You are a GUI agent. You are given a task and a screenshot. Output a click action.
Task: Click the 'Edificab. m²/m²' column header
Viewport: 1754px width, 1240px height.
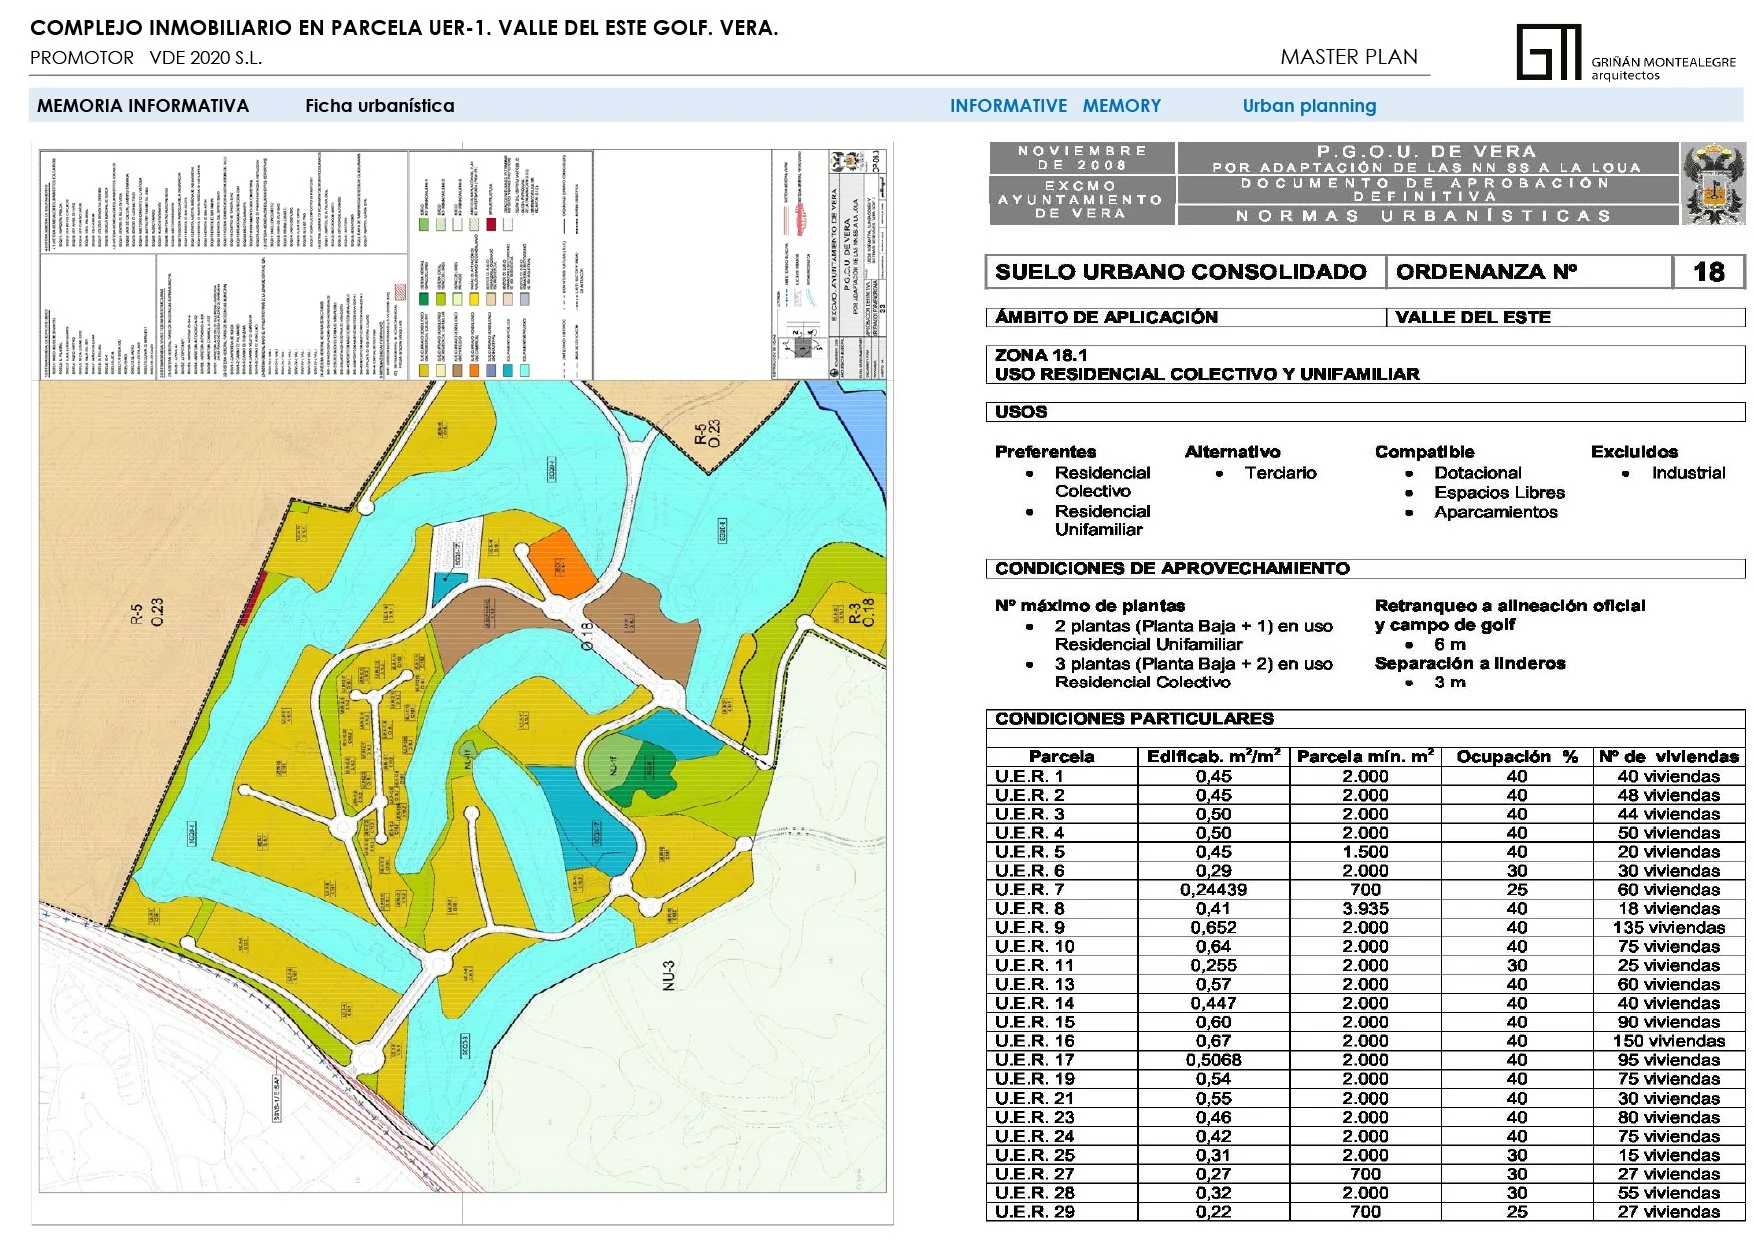click(1214, 756)
